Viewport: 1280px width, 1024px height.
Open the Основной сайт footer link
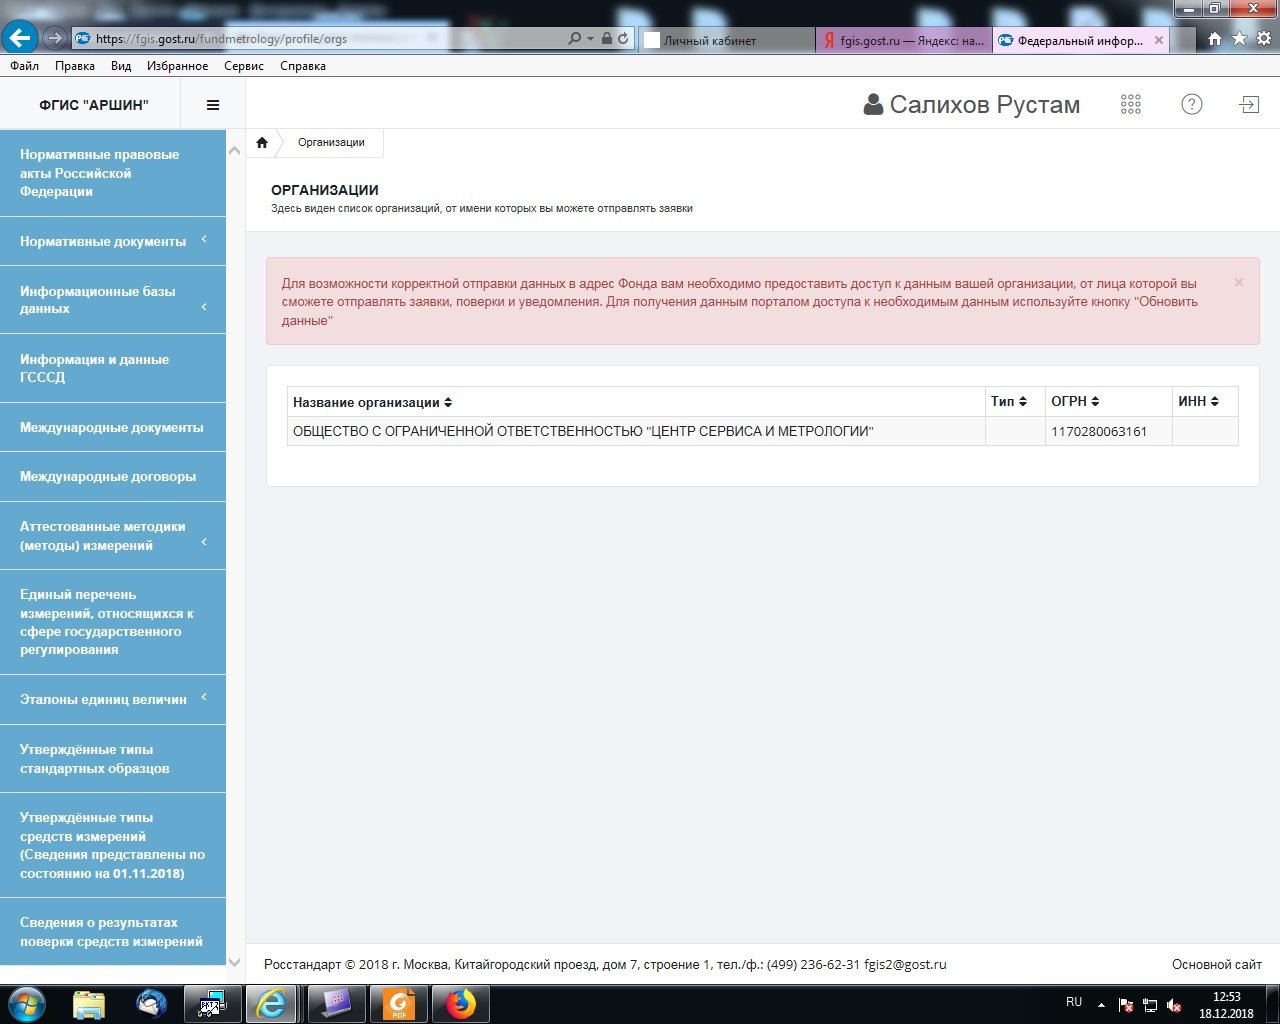tap(1216, 964)
